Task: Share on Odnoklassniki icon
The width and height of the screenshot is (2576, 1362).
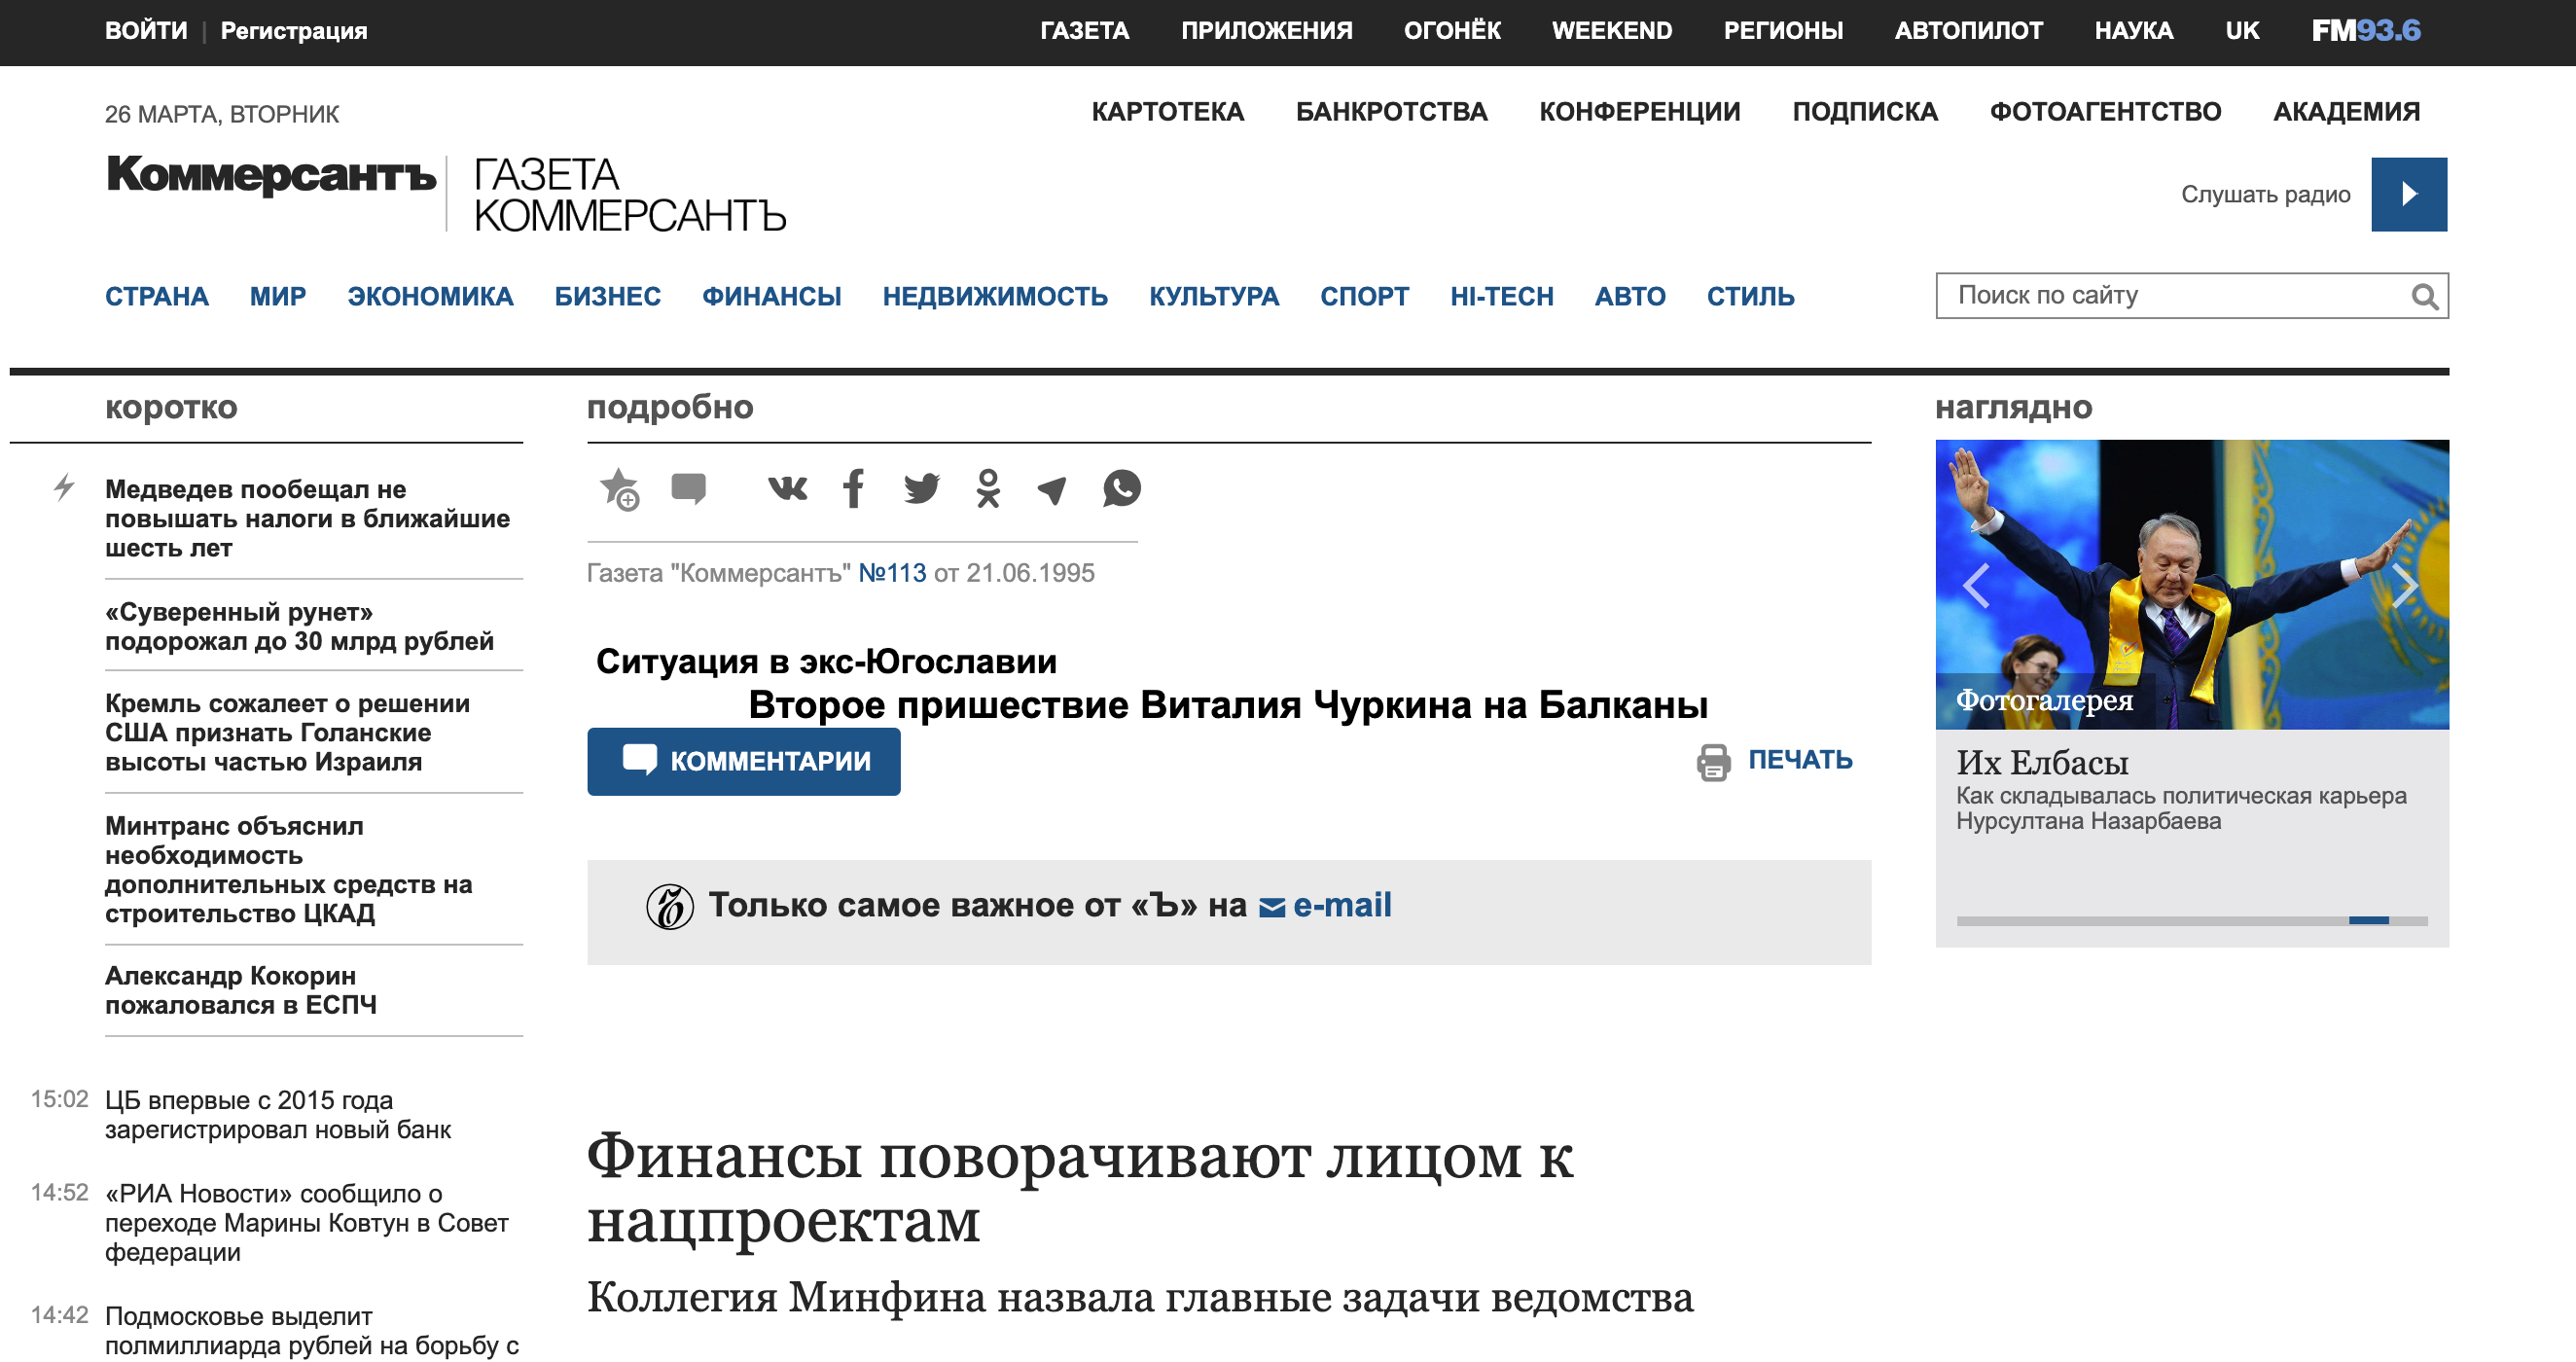Action: tap(988, 488)
